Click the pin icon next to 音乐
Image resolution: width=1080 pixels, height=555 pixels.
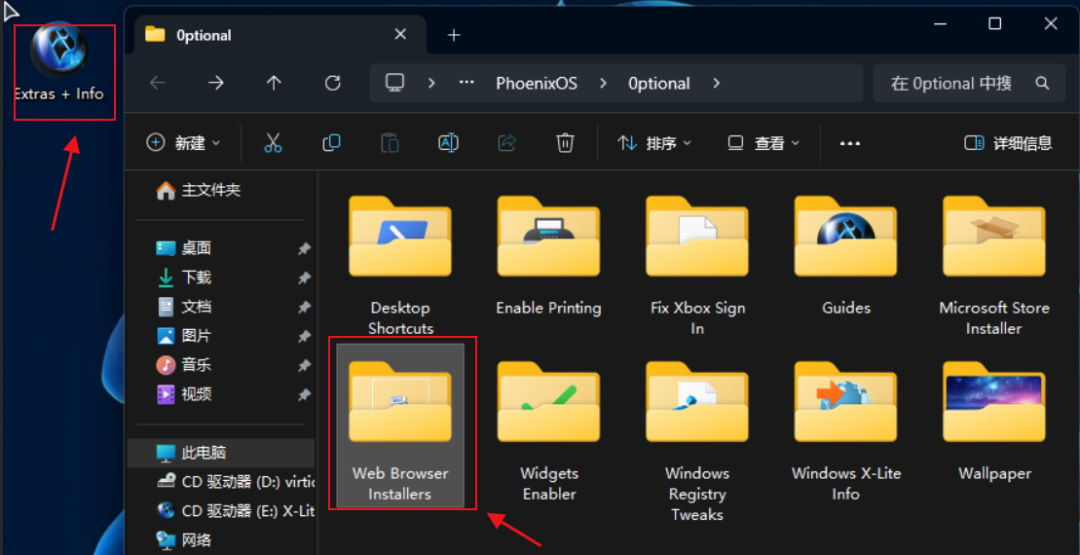point(304,366)
